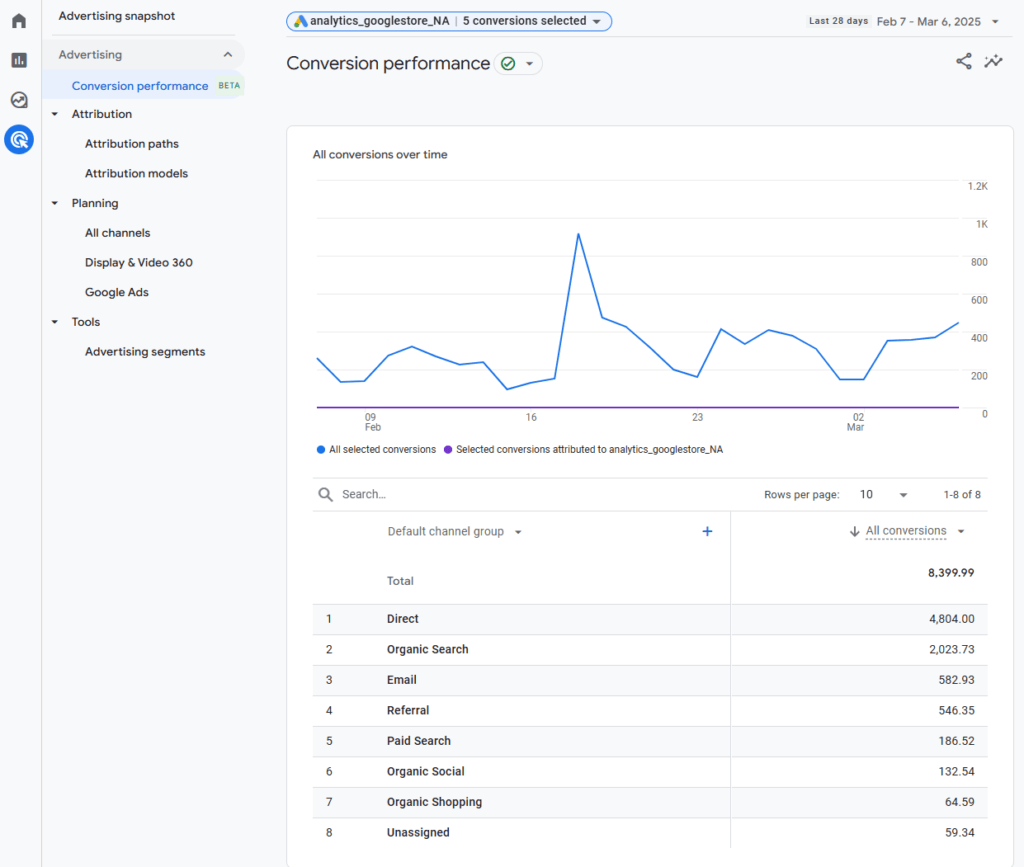Click inside the table Search field

[400, 493]
